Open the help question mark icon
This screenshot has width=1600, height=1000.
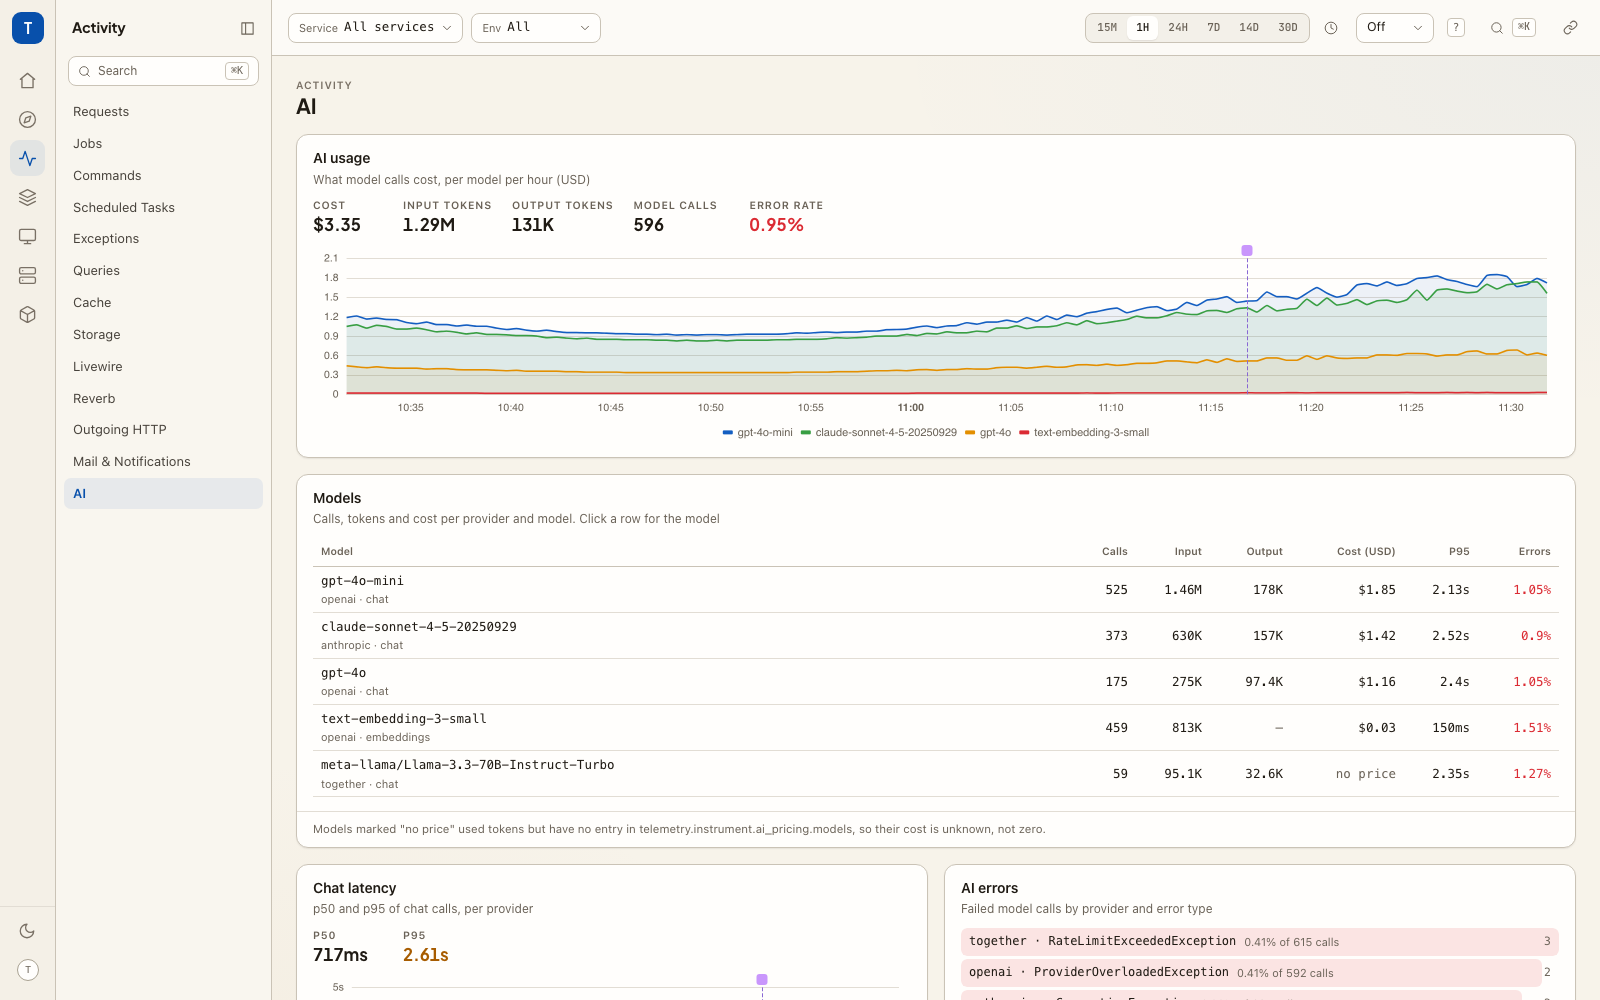(1456, 28)
